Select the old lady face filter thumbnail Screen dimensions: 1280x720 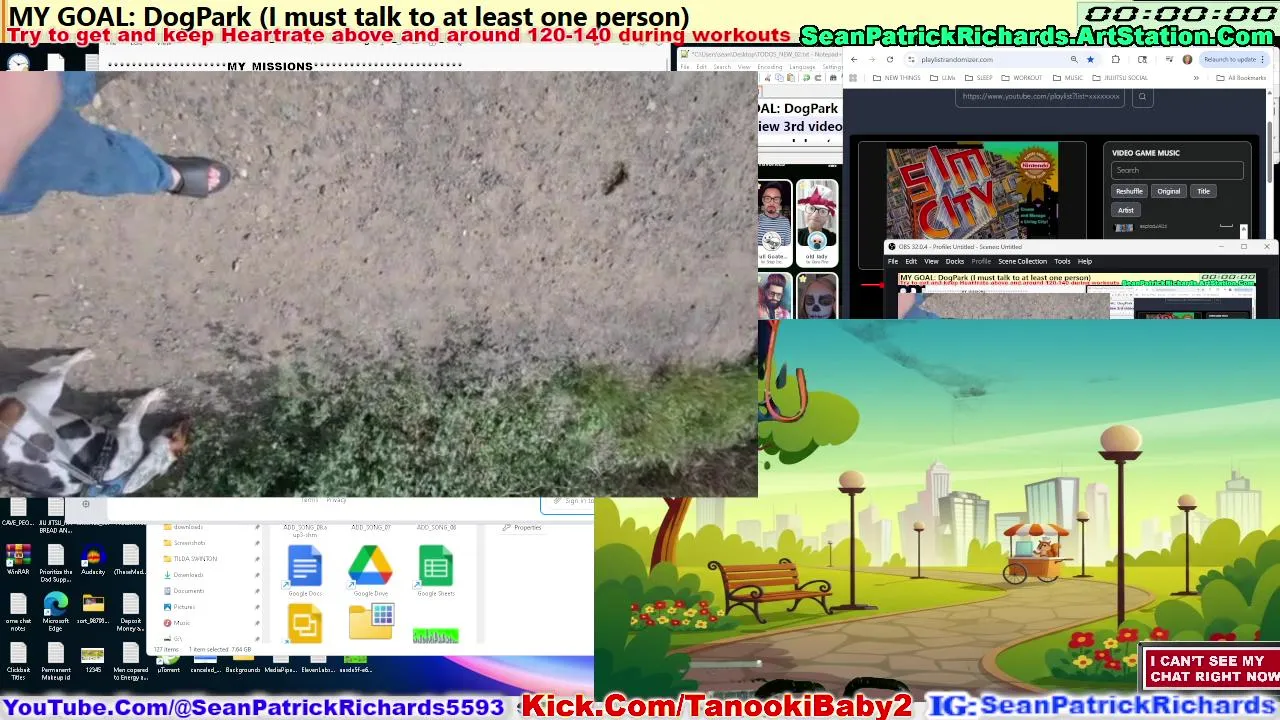817,222
